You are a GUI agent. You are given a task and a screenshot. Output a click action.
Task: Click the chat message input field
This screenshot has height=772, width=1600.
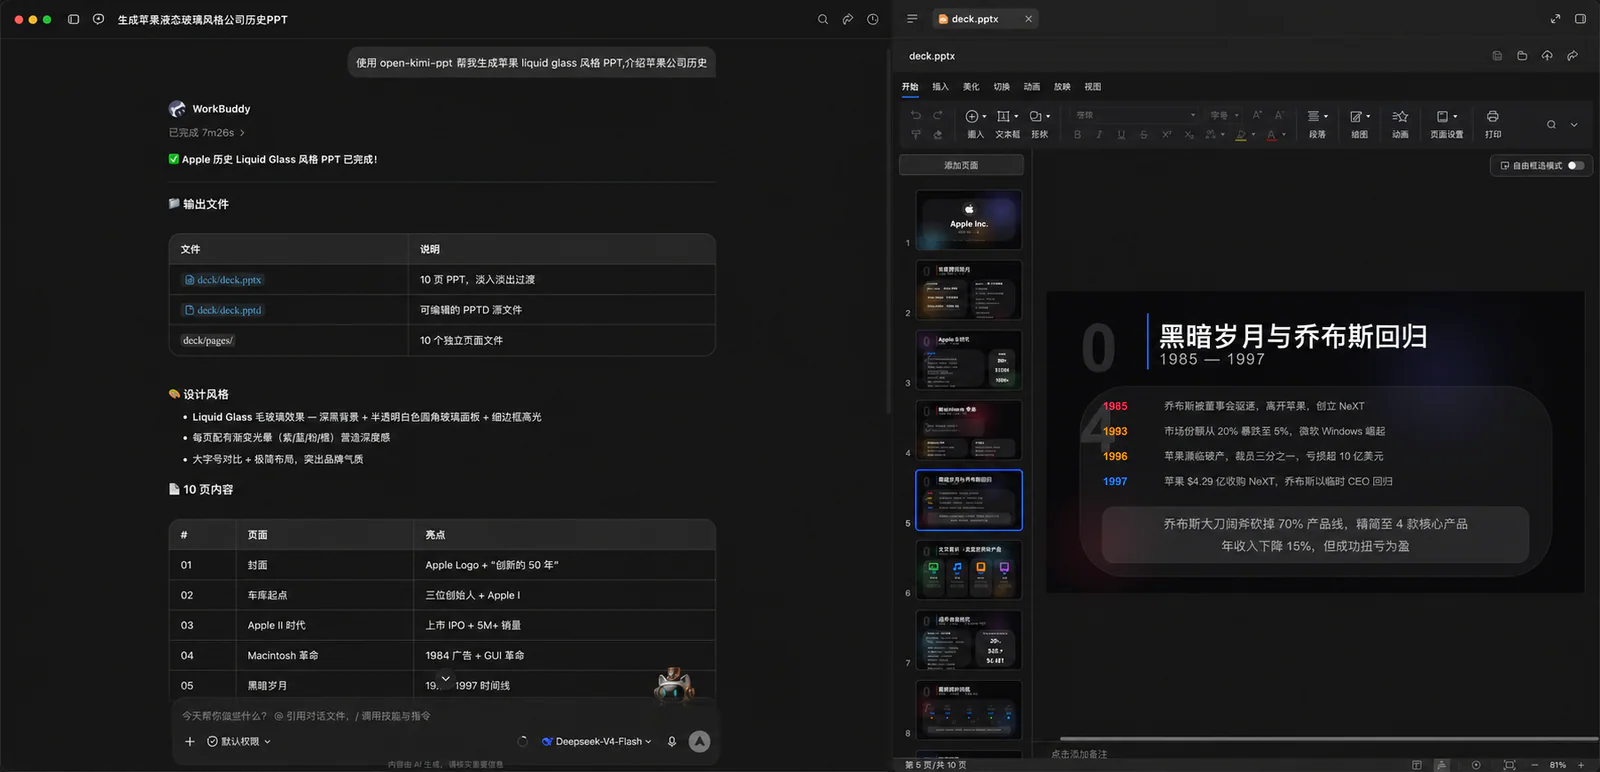[x=445, y=716]
